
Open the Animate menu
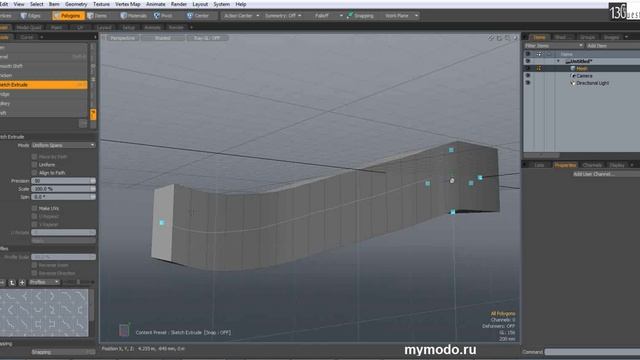pos(156,4)
